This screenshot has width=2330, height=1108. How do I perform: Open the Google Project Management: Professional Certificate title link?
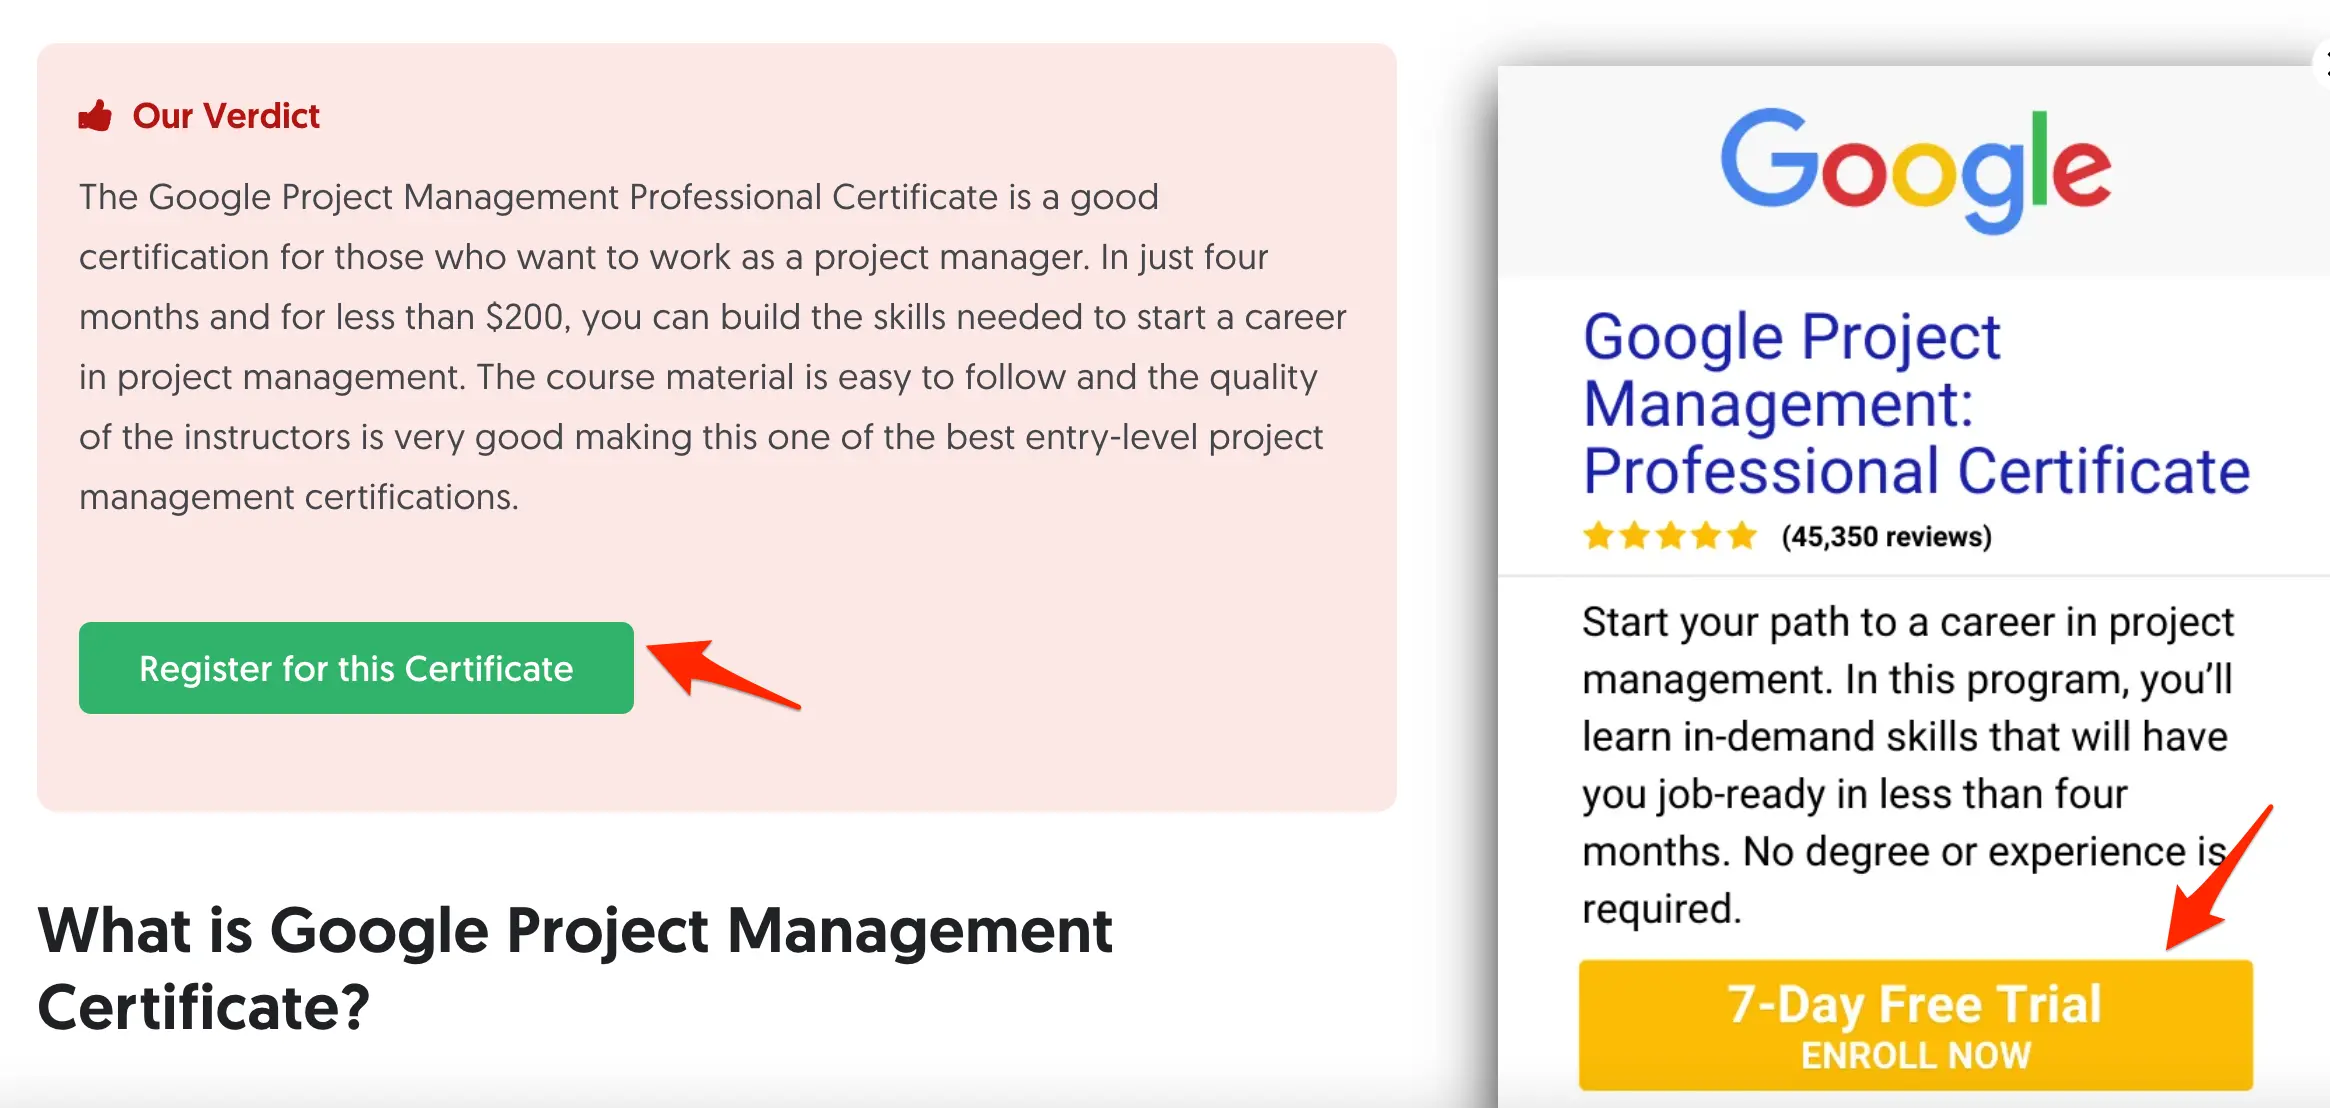coord(1914,403)
